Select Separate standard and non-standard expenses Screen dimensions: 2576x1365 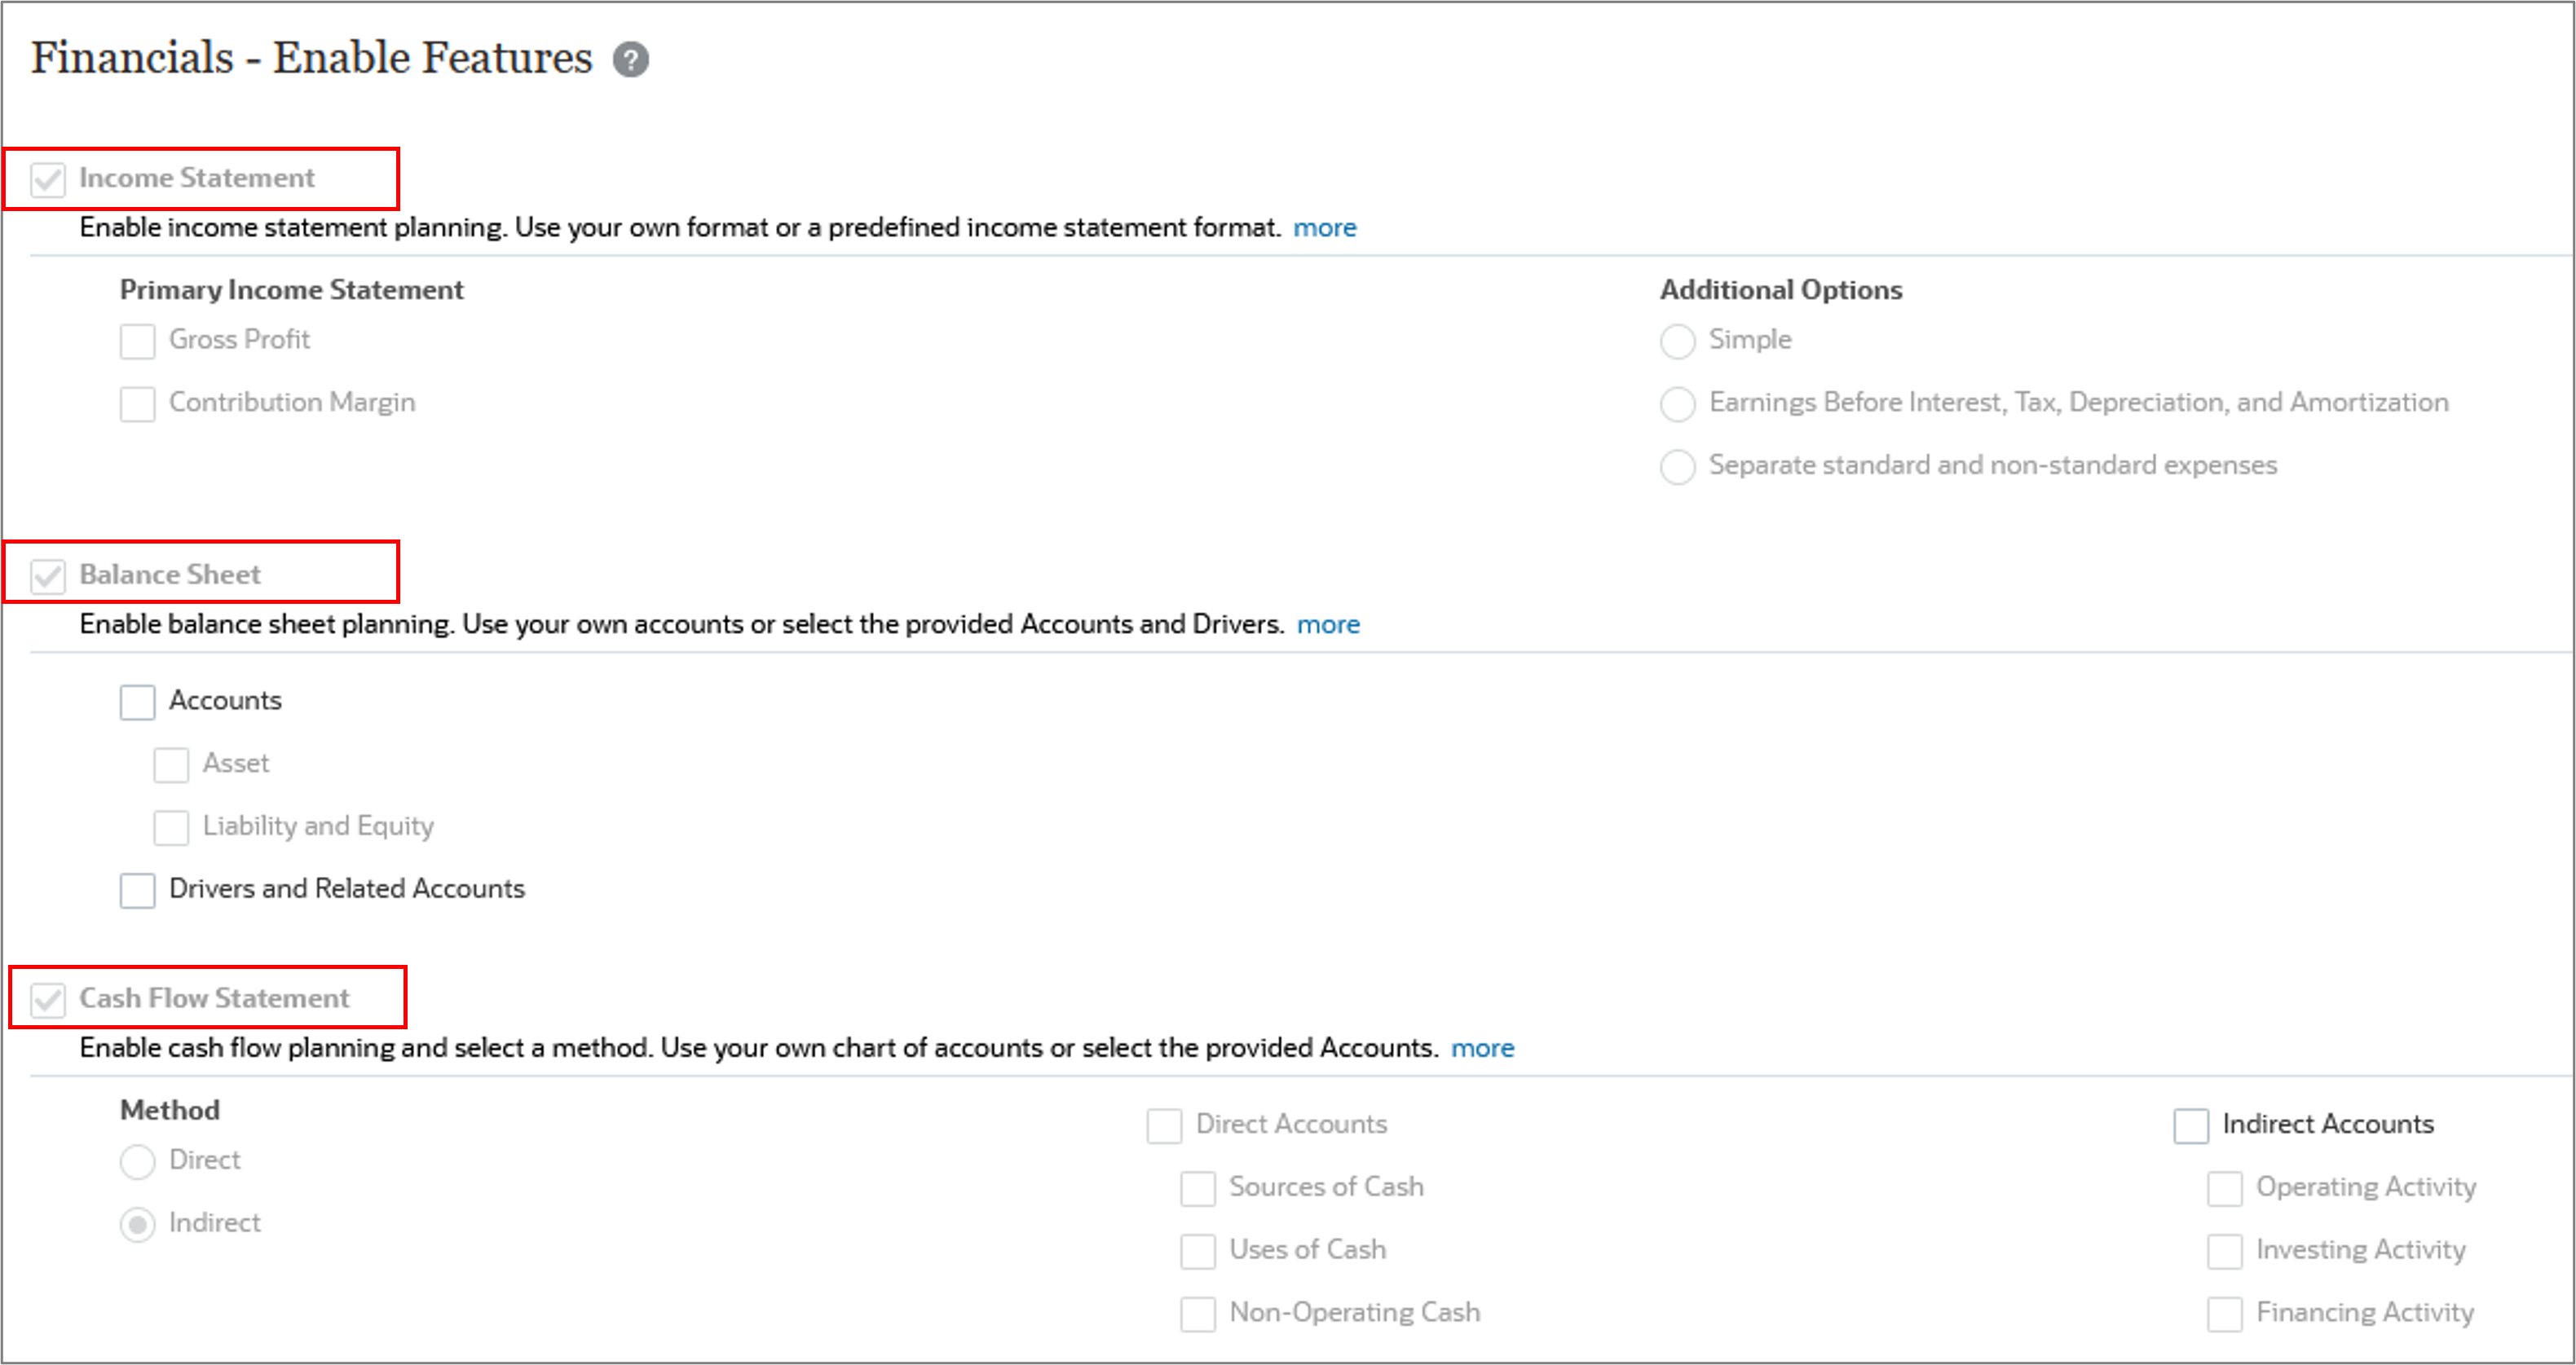[x=1677, y=466]
